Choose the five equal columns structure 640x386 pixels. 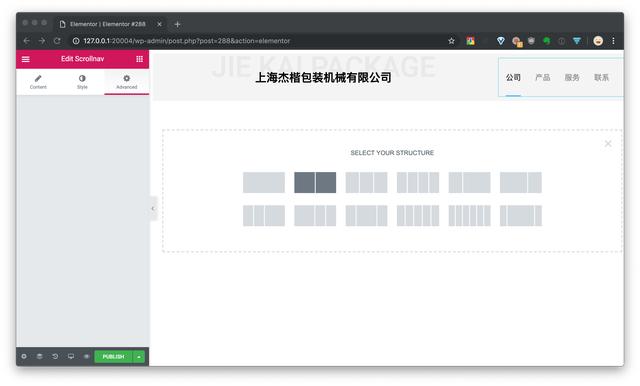point(418,215)
